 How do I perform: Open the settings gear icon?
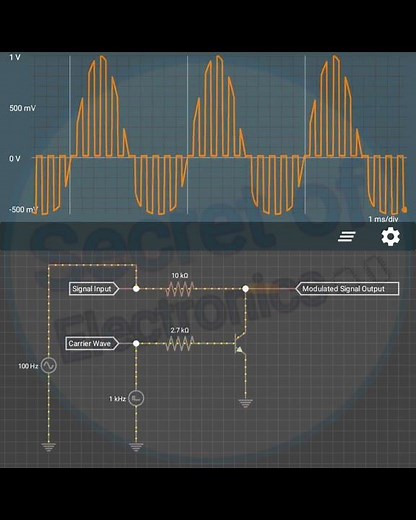[x=390, y=237]
